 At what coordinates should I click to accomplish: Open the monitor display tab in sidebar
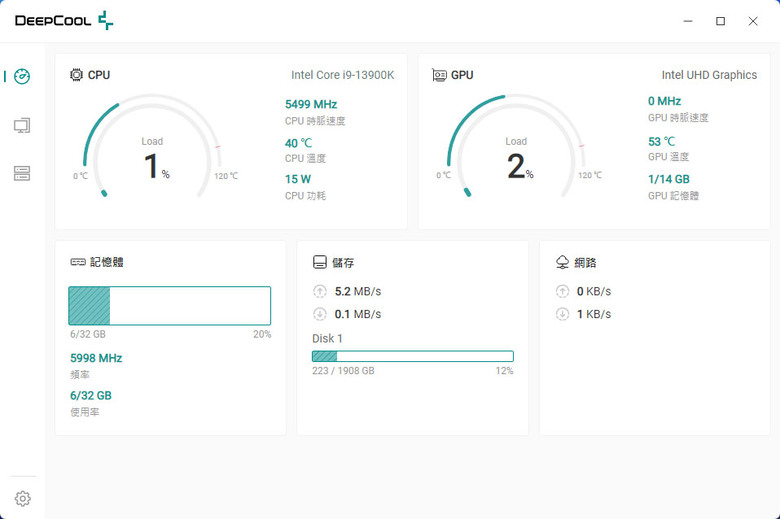[x=22, y=125]
